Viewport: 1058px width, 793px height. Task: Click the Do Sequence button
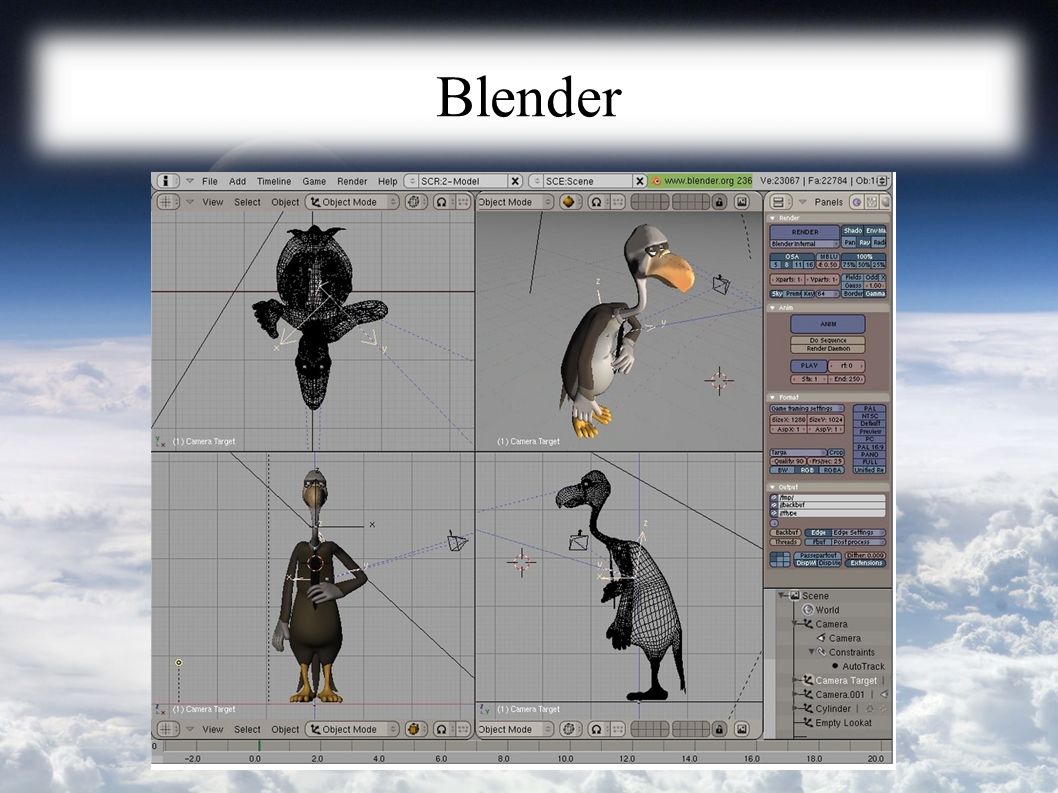click(x=828, y=341)
